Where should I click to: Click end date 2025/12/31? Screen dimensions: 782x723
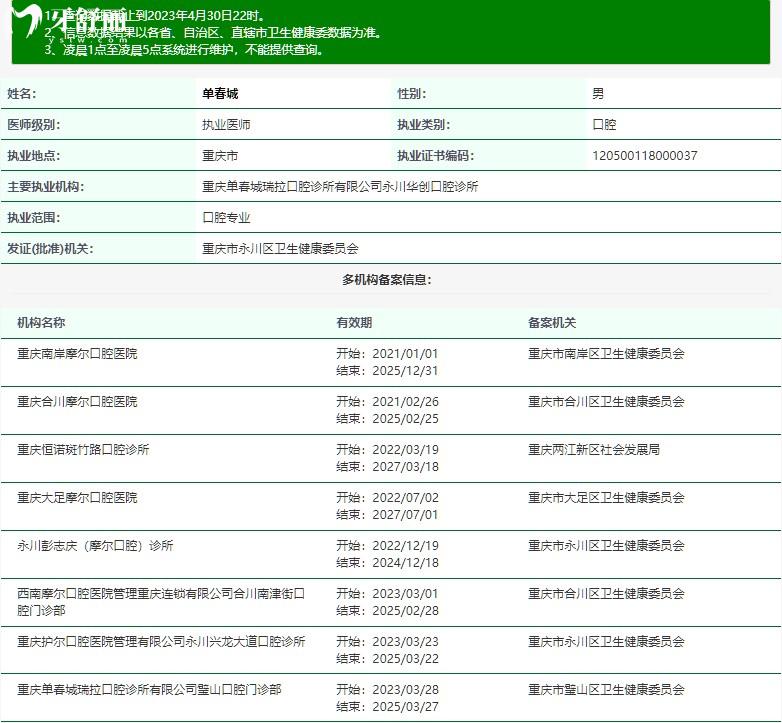click(x=405, y=370)
